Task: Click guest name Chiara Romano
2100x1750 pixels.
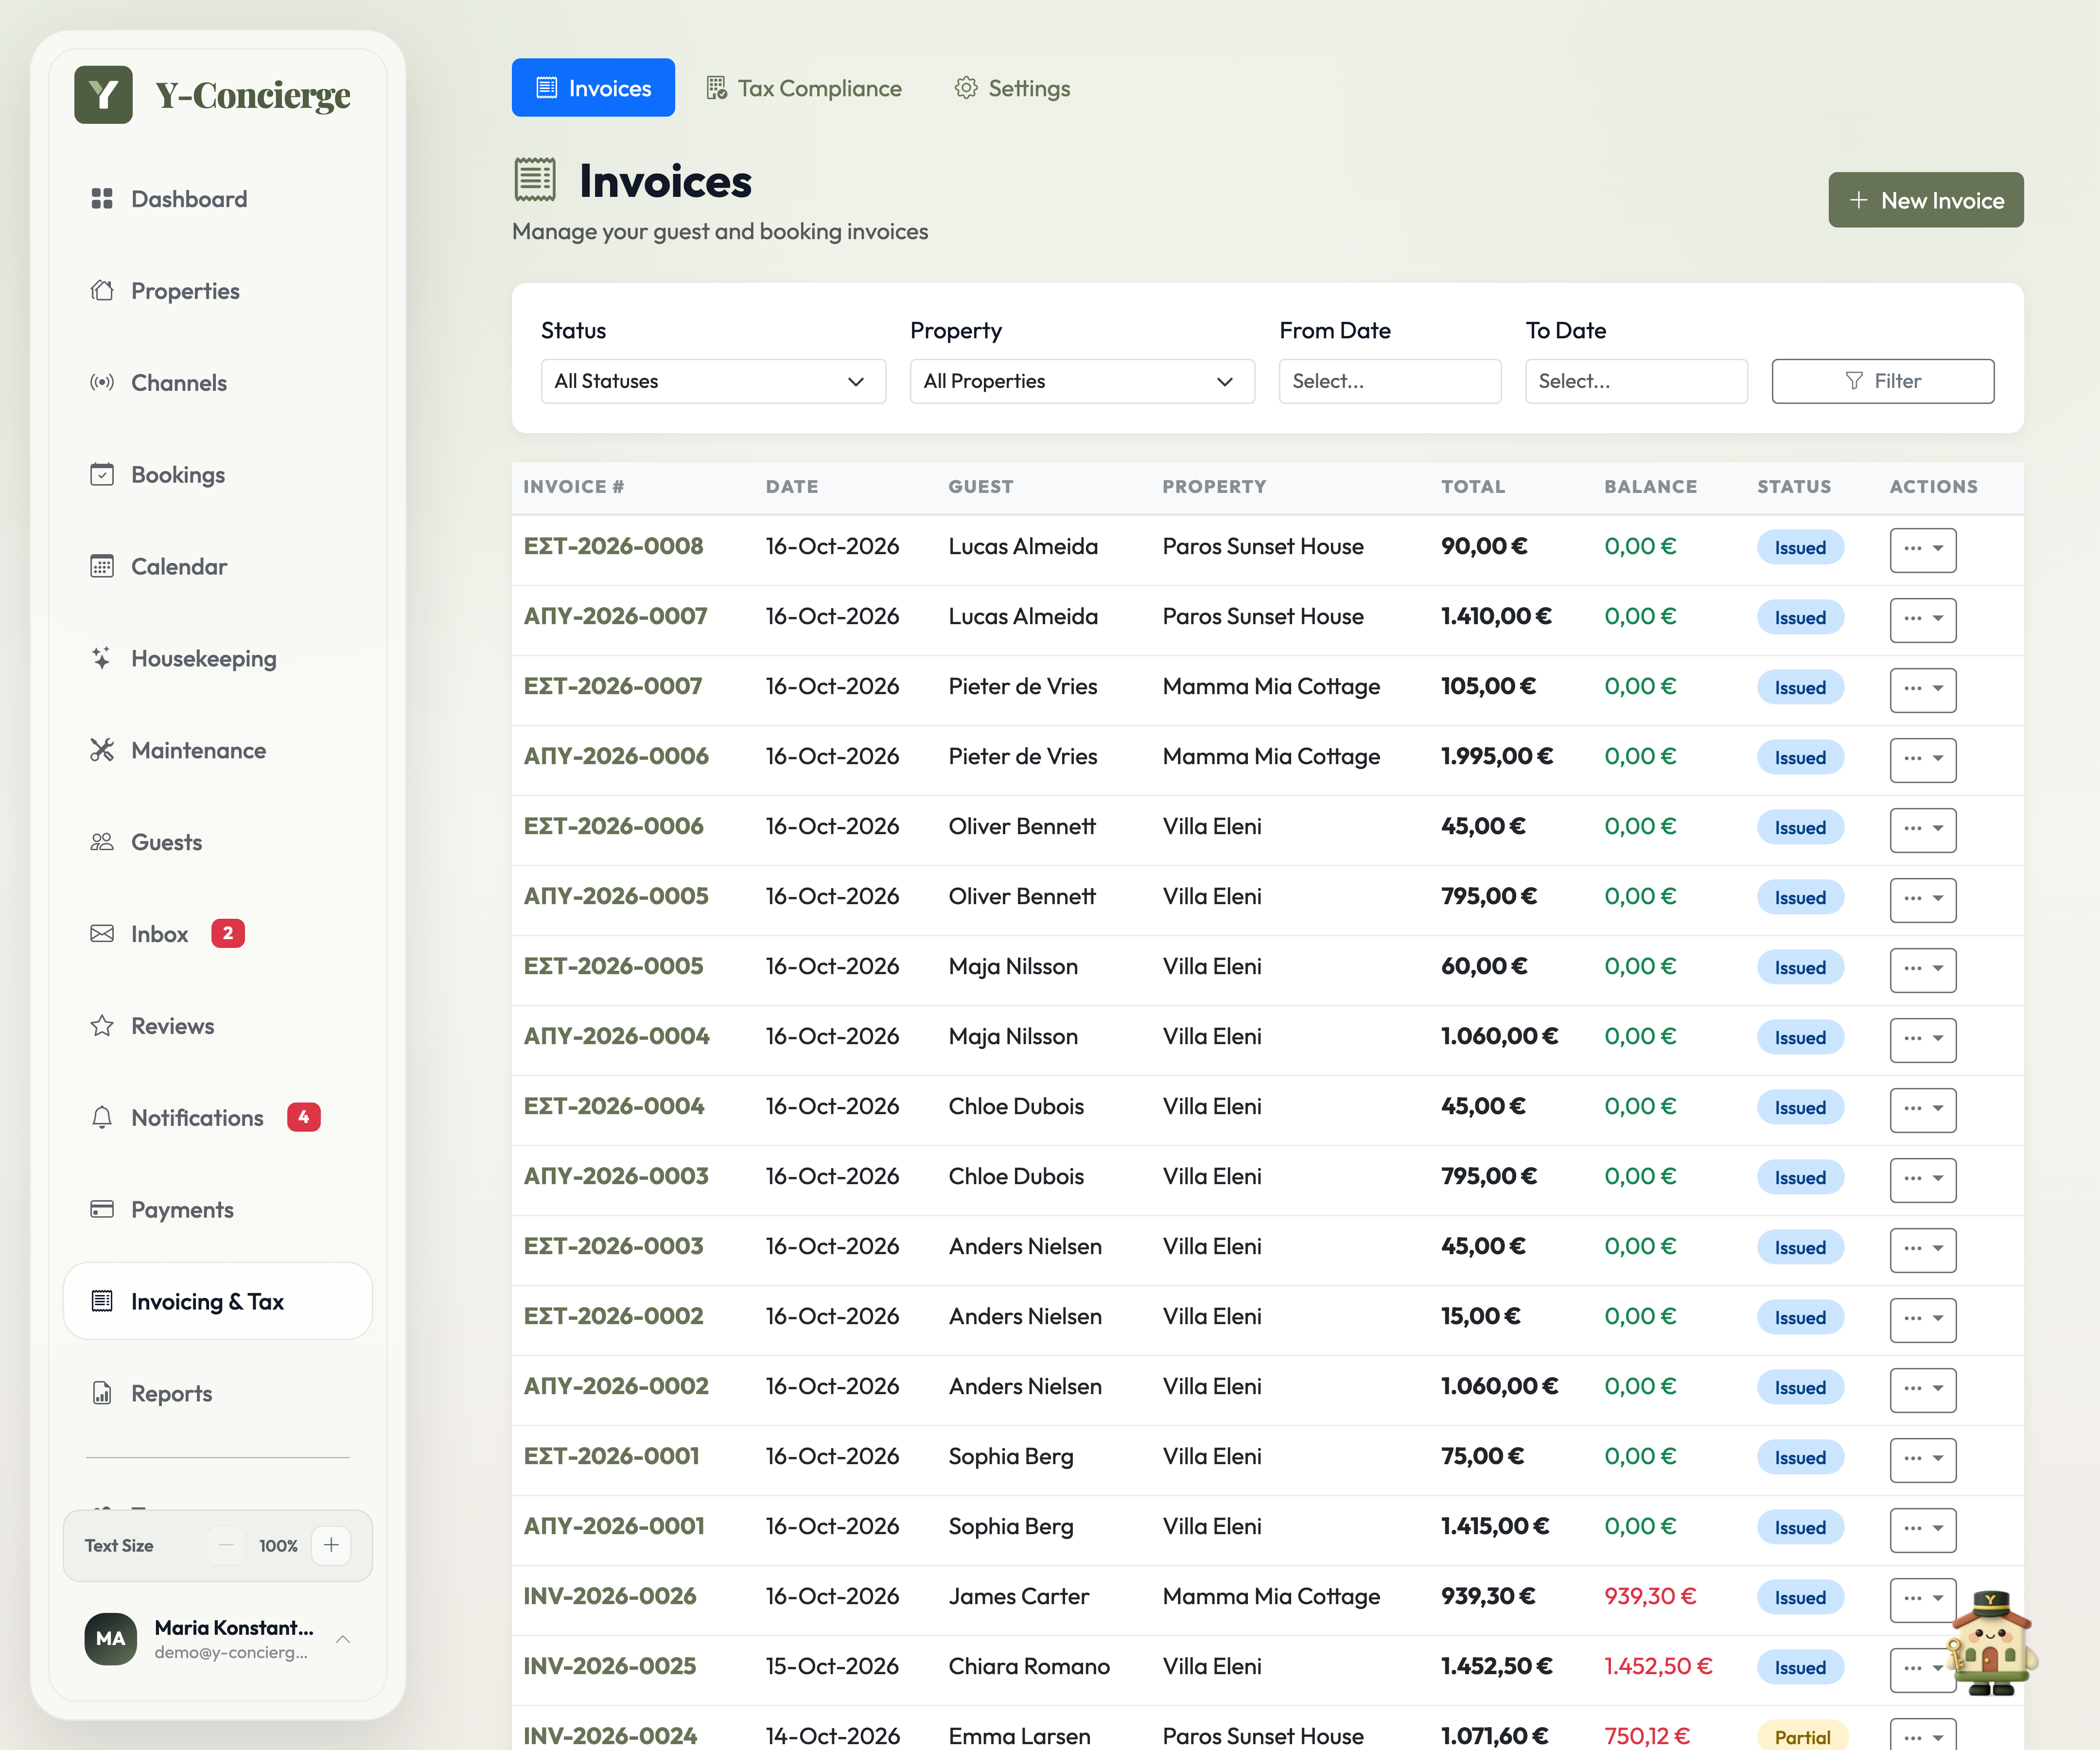Action: (x=1029, y=1666)
